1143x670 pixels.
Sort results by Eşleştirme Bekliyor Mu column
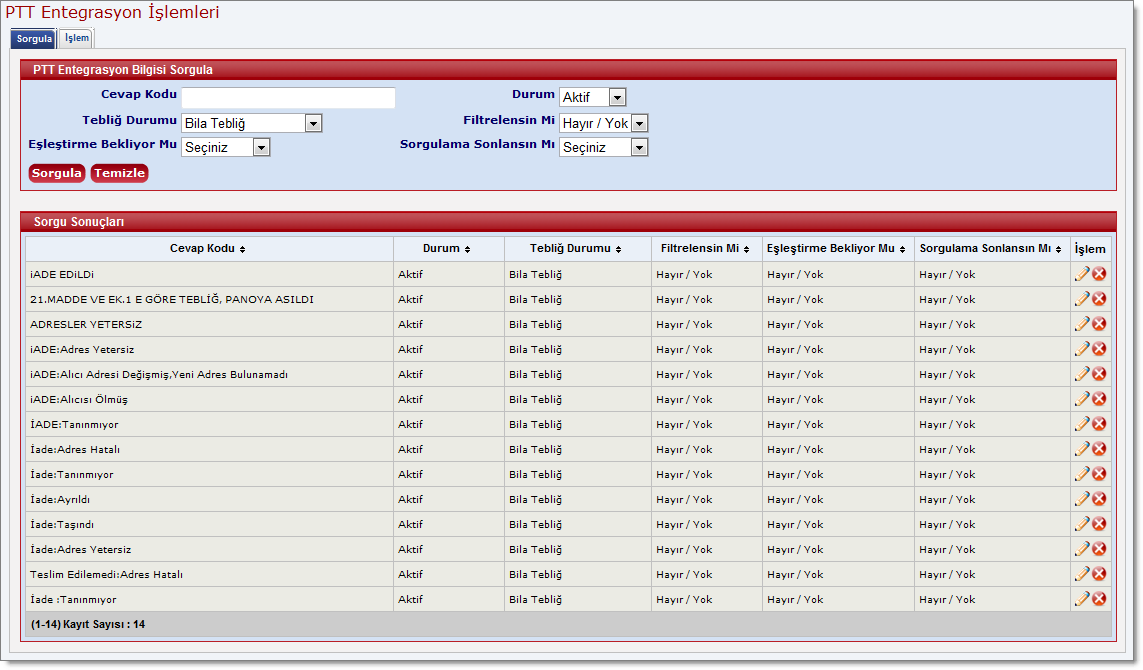[x=835, y=249]
